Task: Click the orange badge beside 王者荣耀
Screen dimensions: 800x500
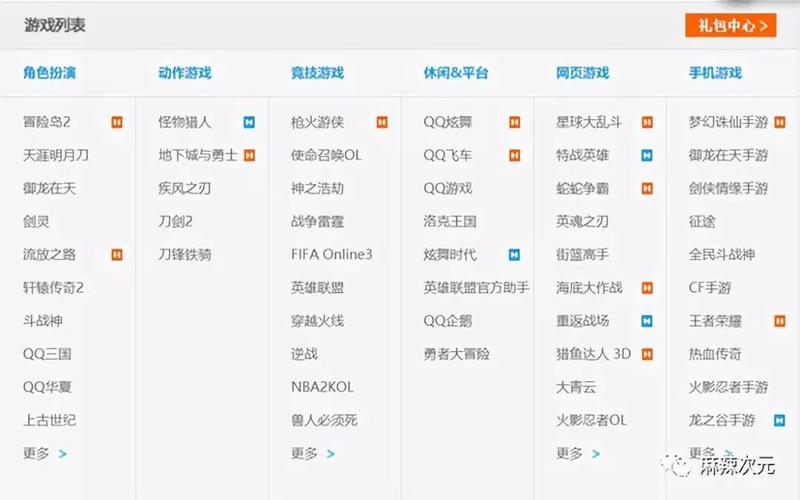Action: tap(780, 321)
